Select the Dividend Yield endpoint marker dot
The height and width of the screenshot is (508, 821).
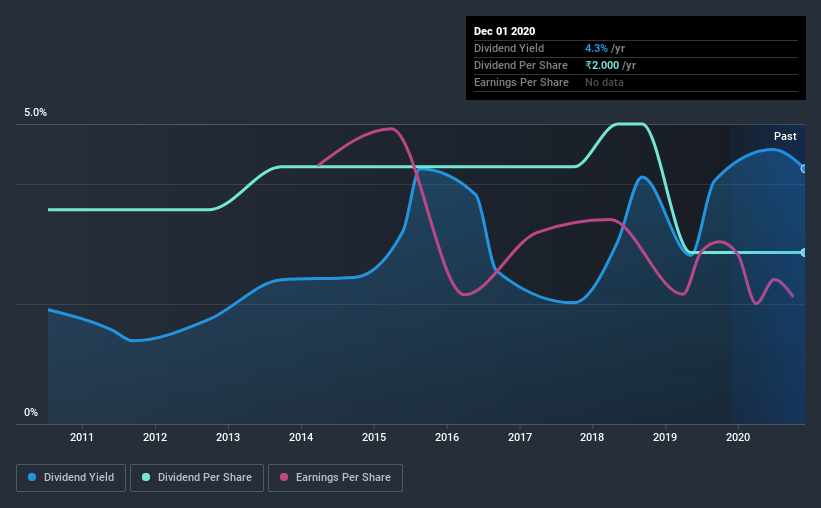pos(804,169)
